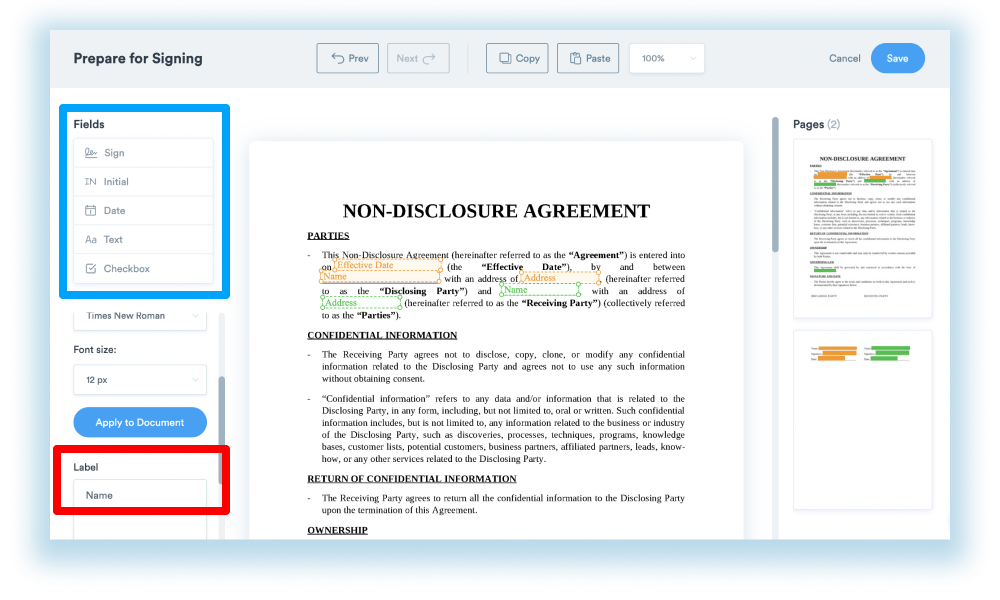Viewport: 1000px width, 600px height.
Task: Open page 1 thumbnail
Action: click(862, 228)
